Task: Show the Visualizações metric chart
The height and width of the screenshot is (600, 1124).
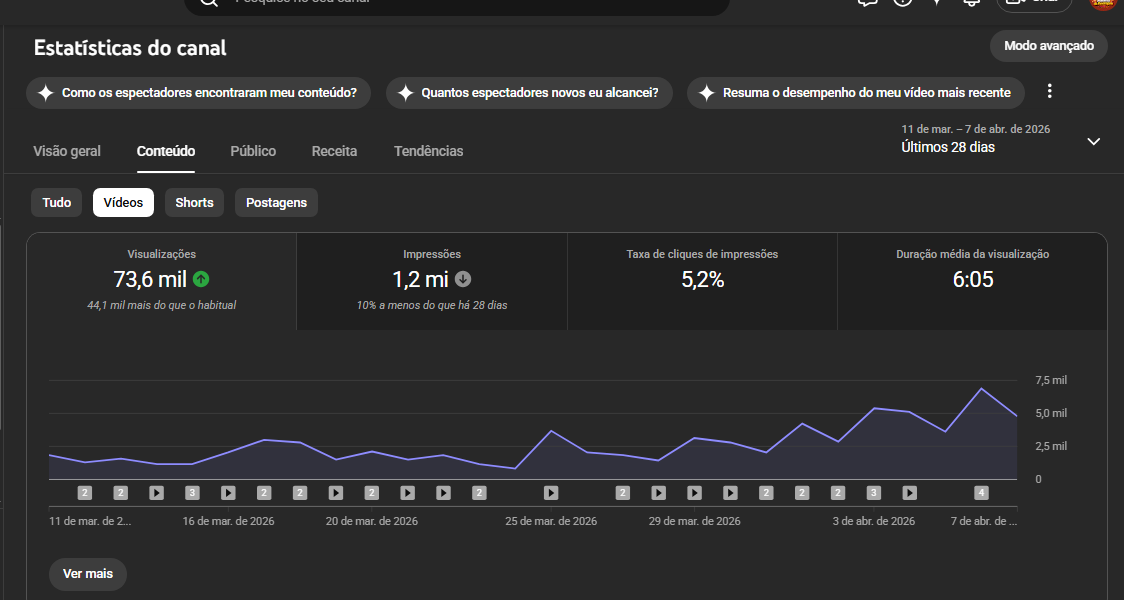Action: click(161, 281)
